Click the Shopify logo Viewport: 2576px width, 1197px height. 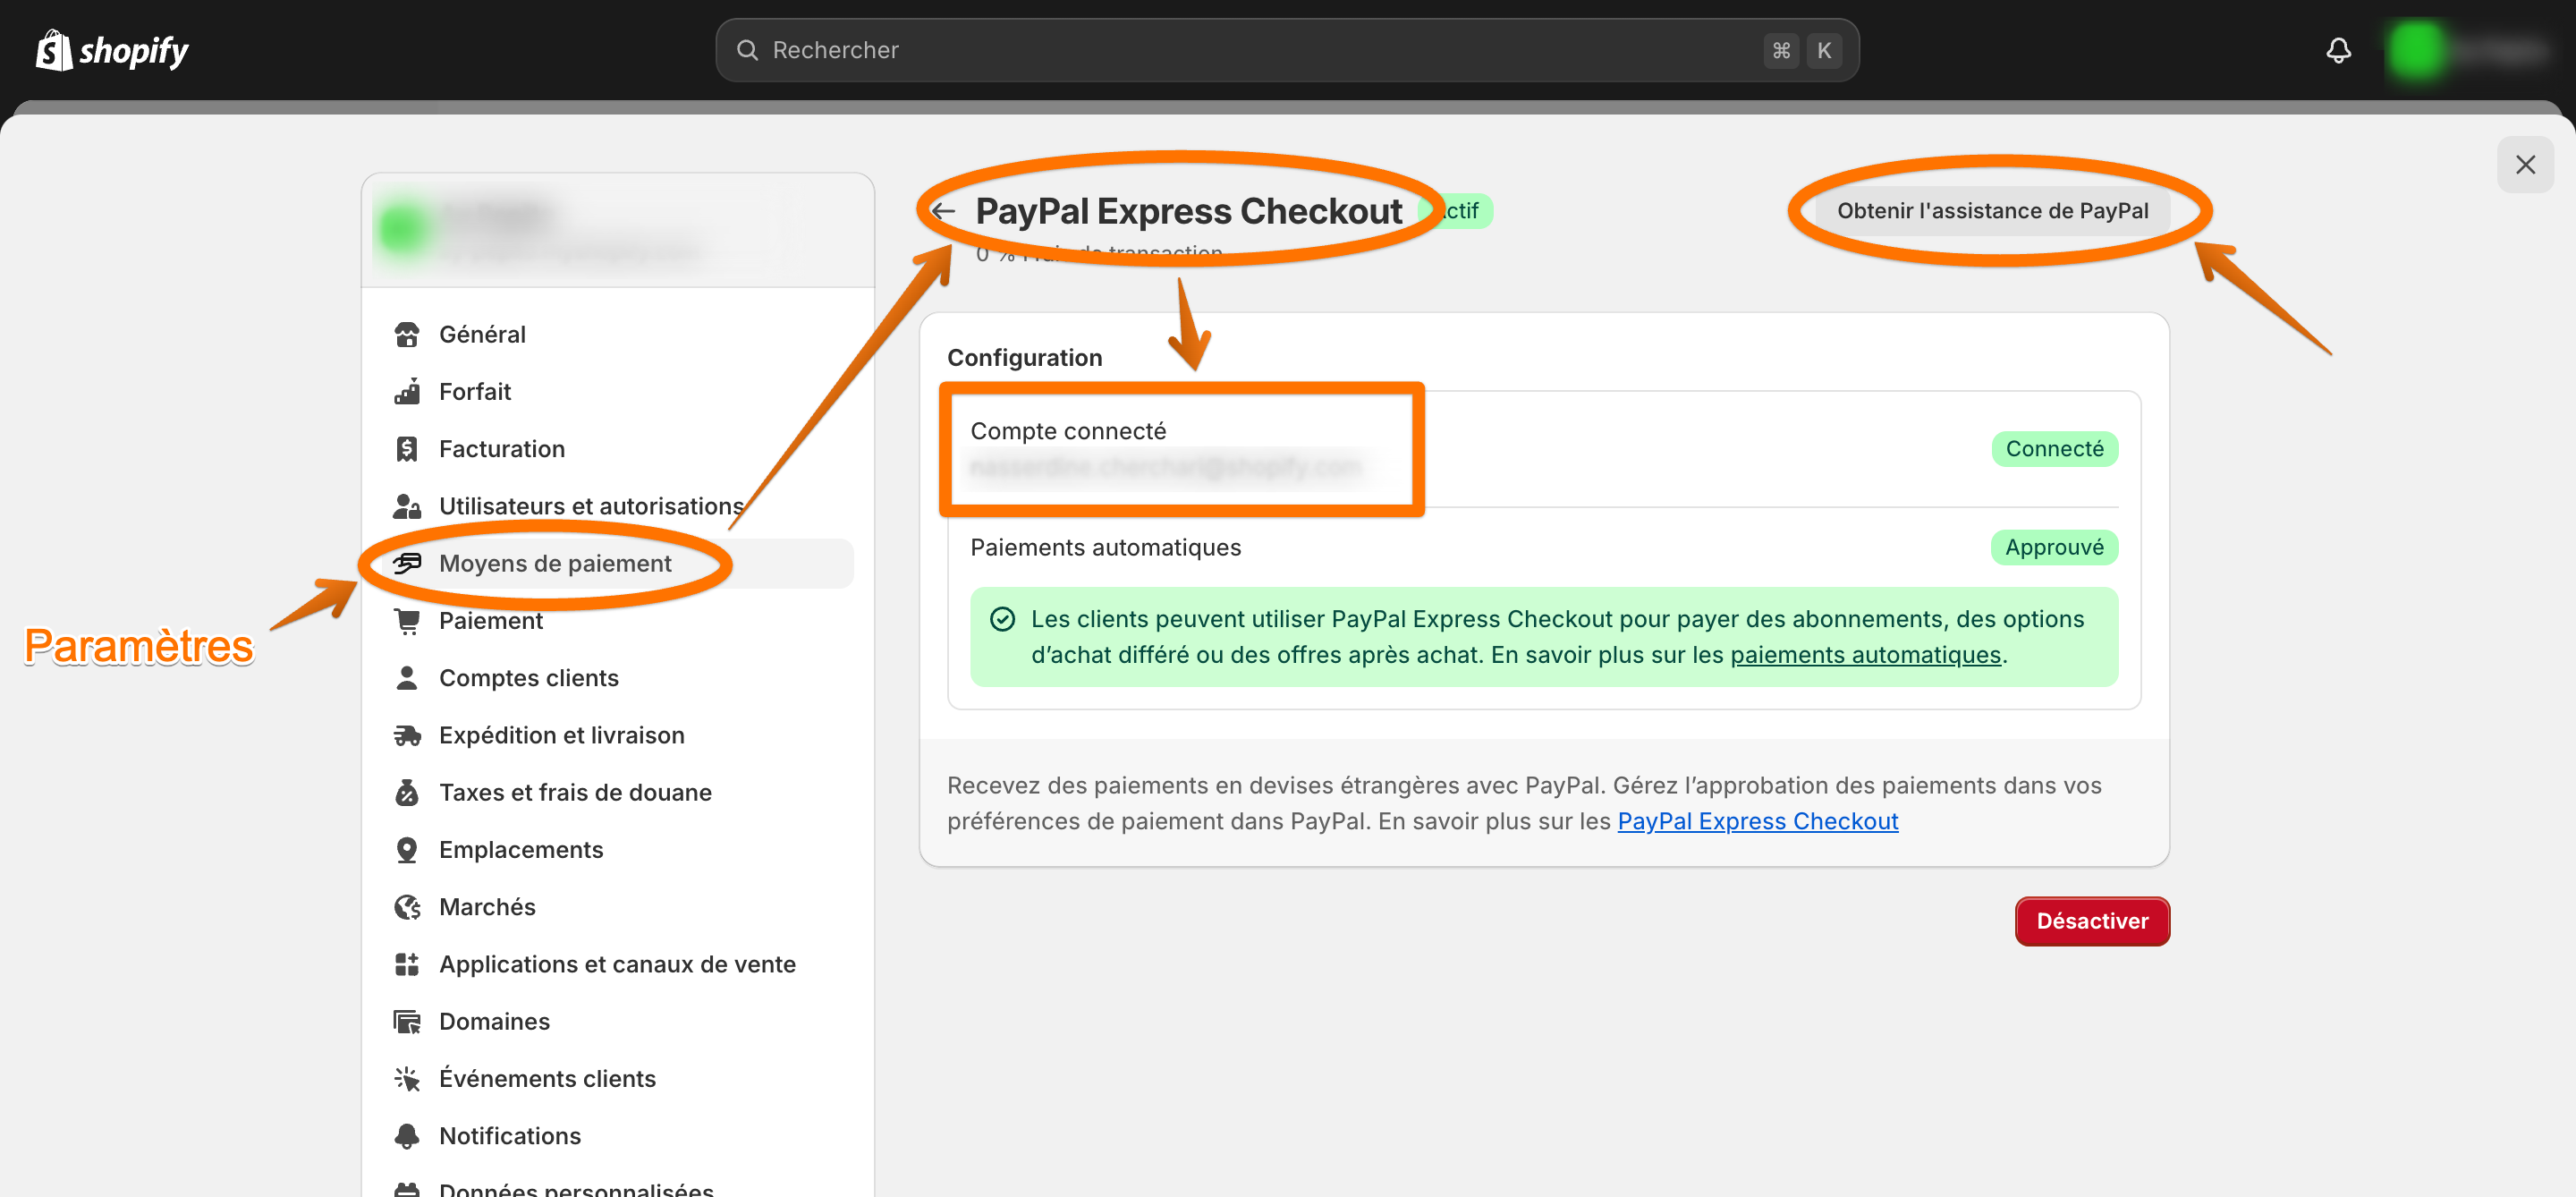pos(112,50)
